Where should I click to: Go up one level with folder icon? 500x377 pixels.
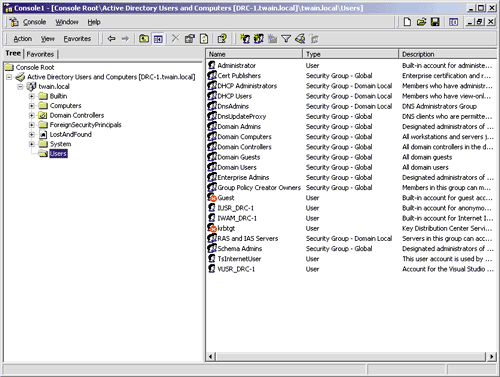(x=144, y=39)
